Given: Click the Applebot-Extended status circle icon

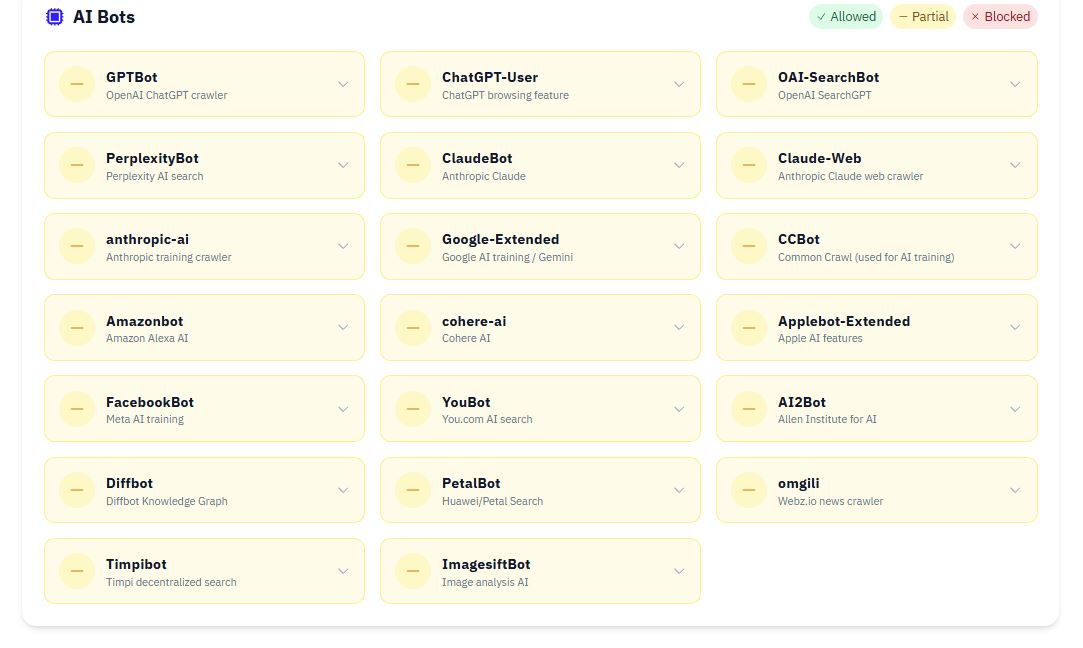Looking at the screenshot, I should (x=748, y=327).
